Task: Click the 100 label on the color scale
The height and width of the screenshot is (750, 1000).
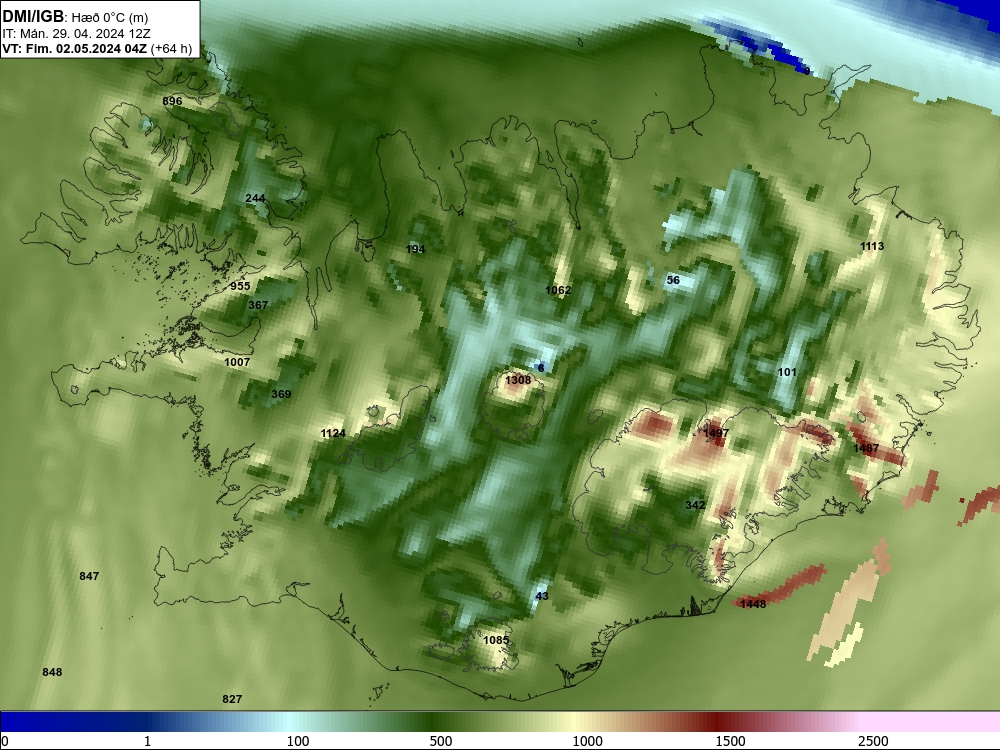Action: (x=298, y=741)
